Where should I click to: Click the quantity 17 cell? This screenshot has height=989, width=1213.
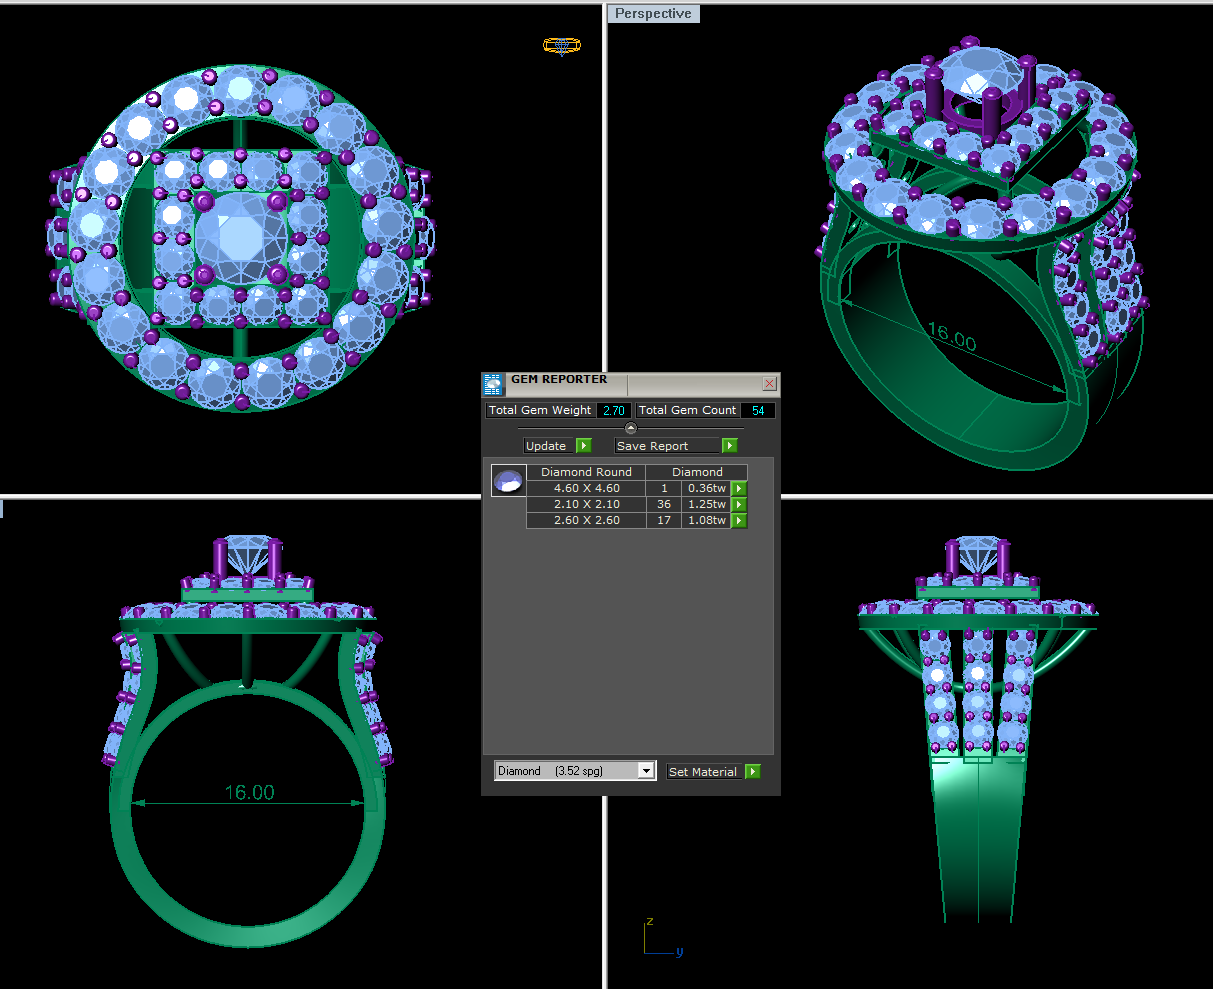[664, 520]
